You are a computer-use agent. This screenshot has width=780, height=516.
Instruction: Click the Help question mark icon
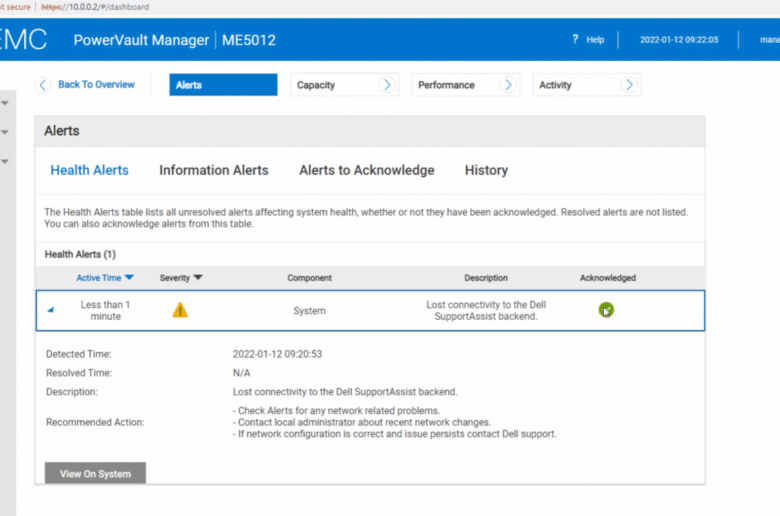click(575, 39)
